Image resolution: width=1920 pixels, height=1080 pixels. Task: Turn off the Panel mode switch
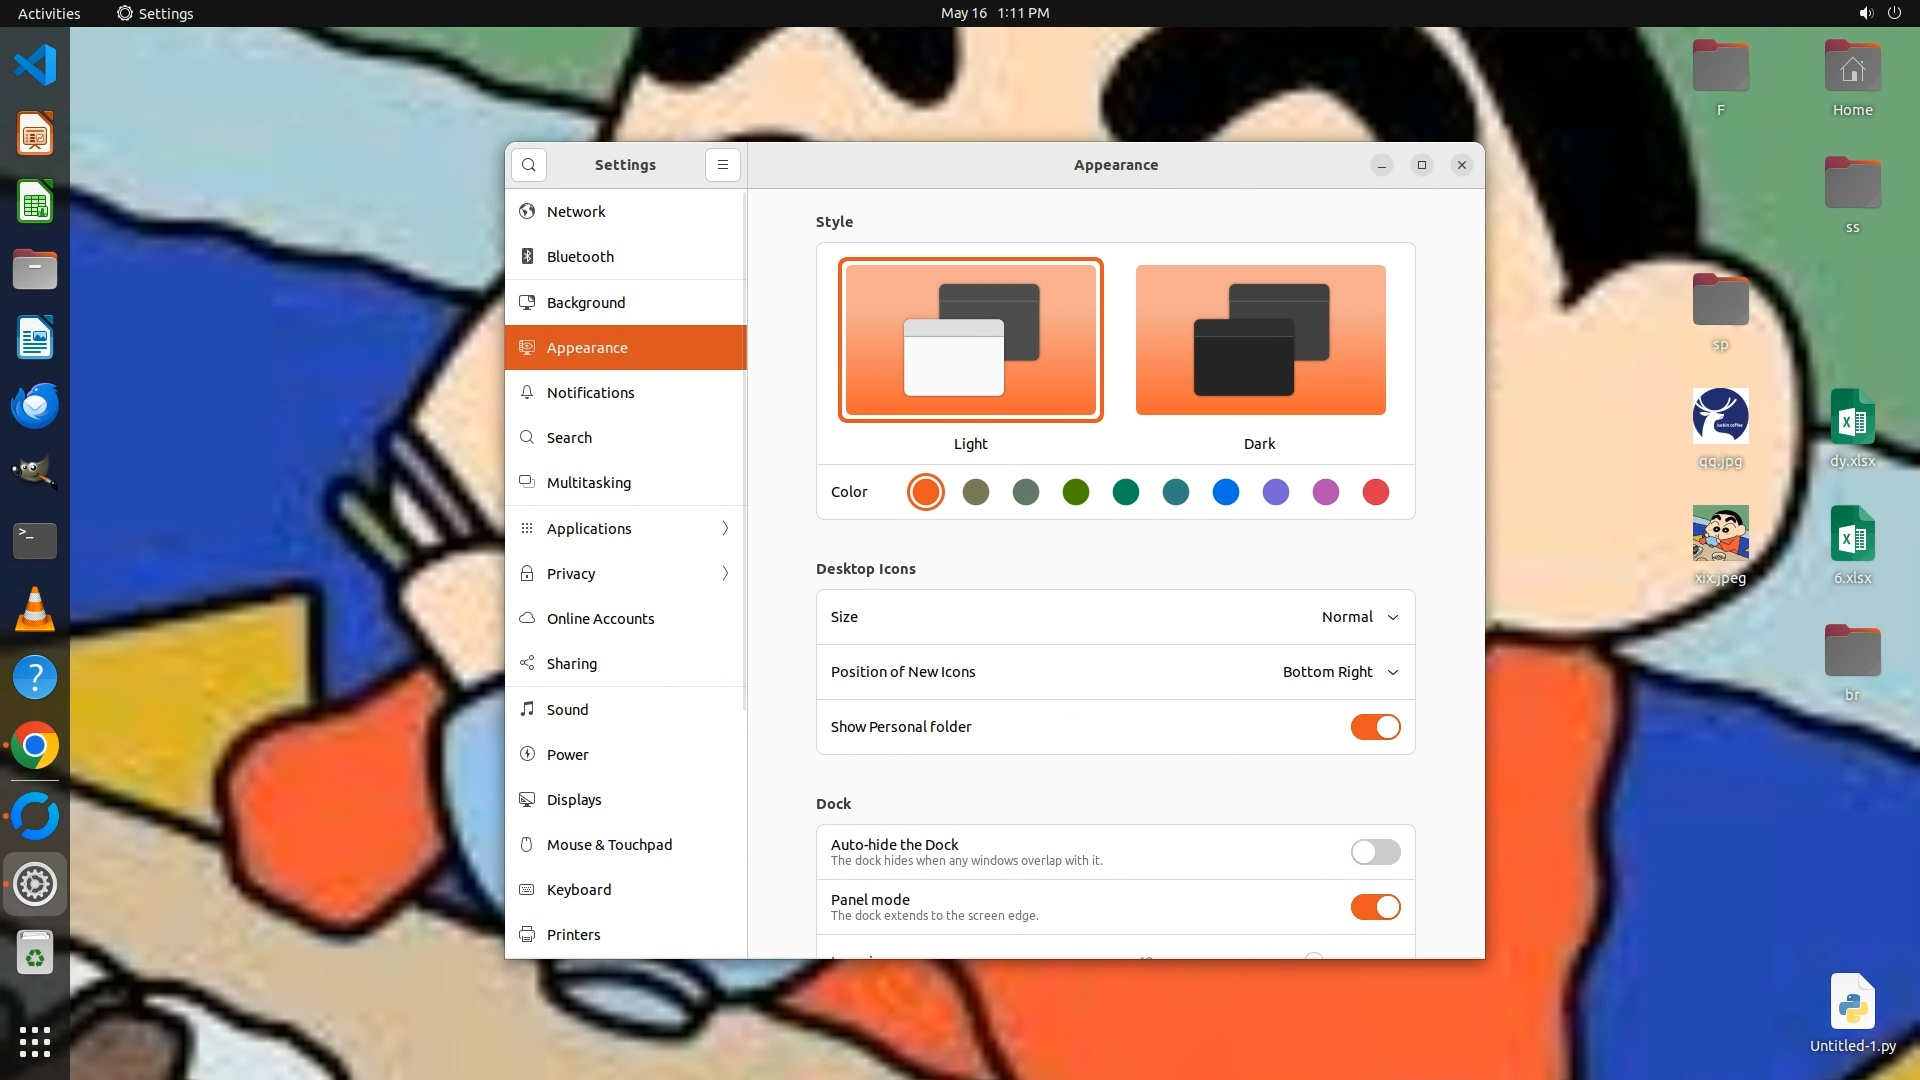pos(1375,907)
